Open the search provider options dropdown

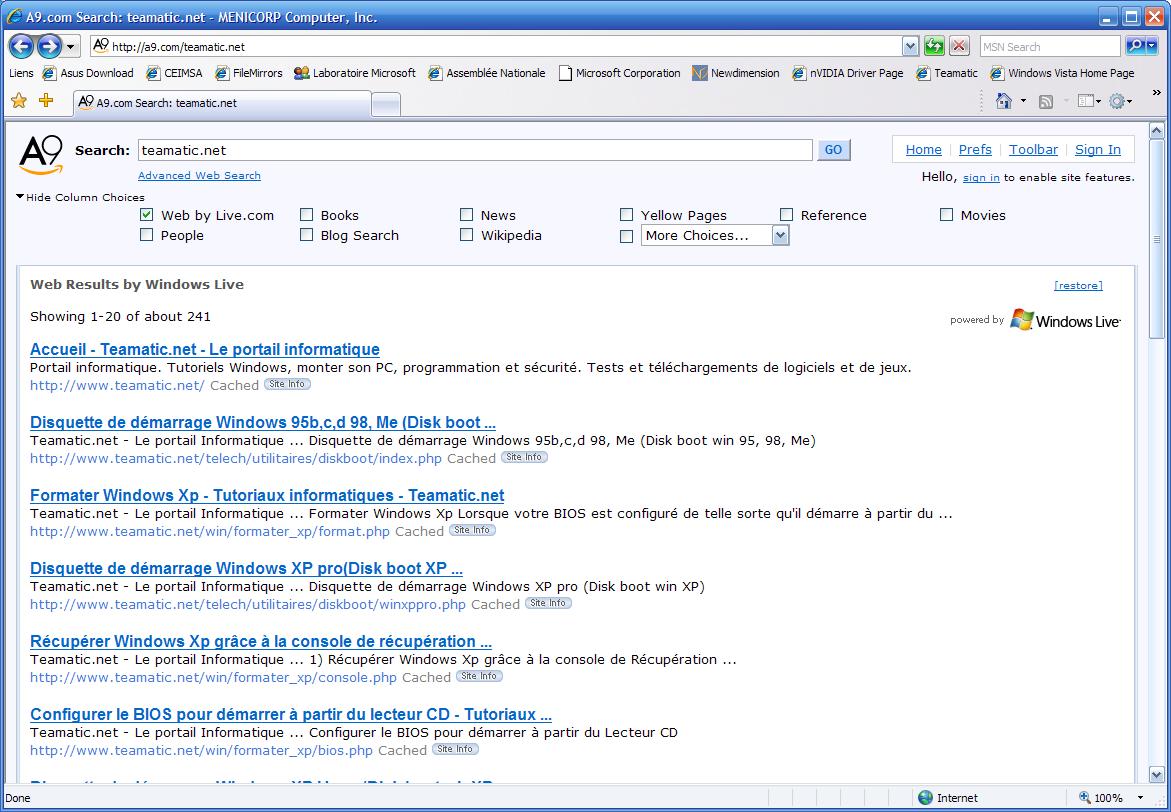(x=1152, y=46)
